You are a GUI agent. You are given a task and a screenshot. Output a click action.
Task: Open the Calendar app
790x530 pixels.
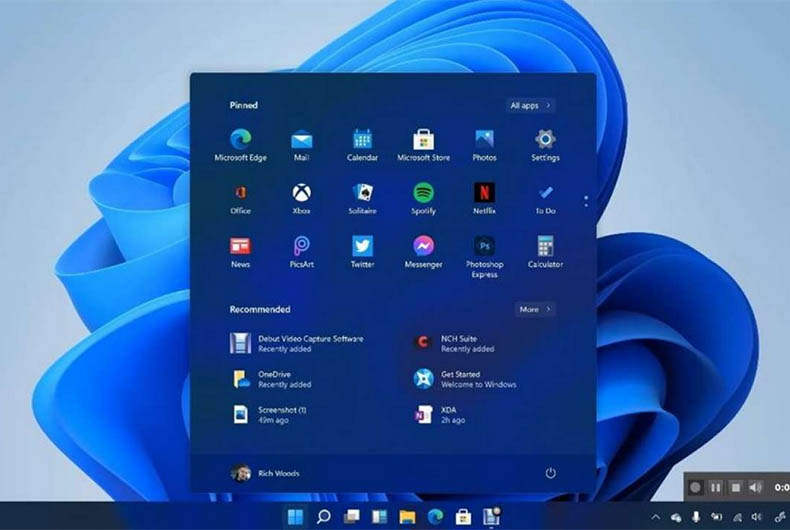[x=362, y=145]
